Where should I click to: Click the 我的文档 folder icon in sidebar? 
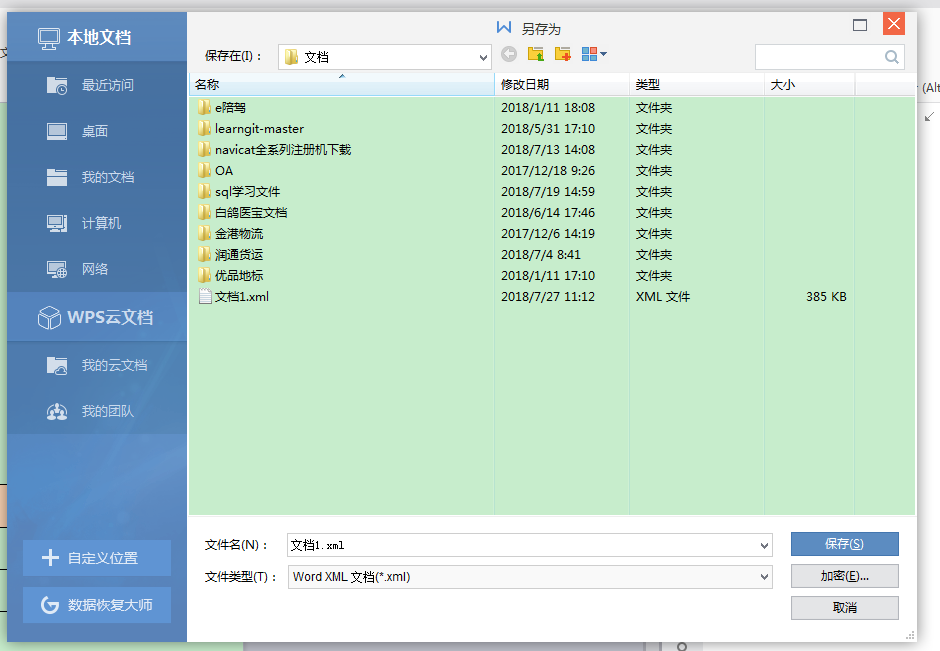coord(57,177)
